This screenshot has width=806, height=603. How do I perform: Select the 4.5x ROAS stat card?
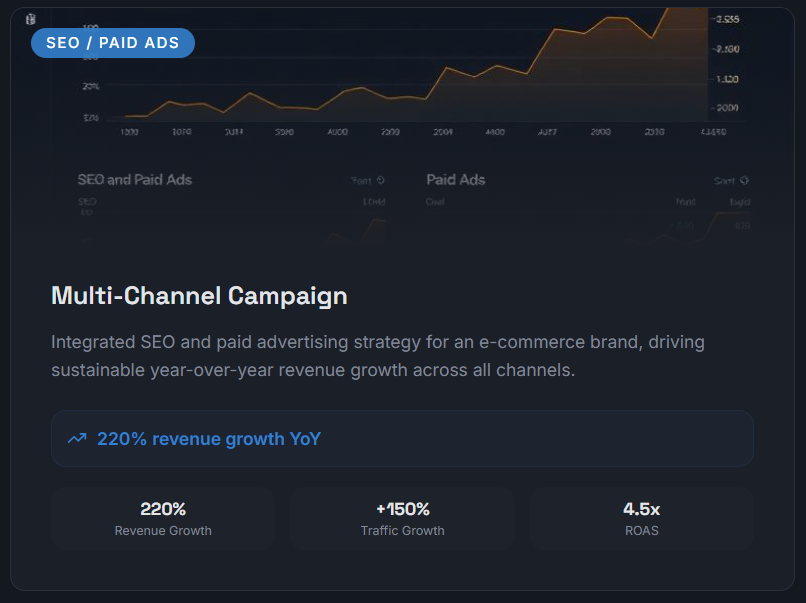(x=641, y=518)
